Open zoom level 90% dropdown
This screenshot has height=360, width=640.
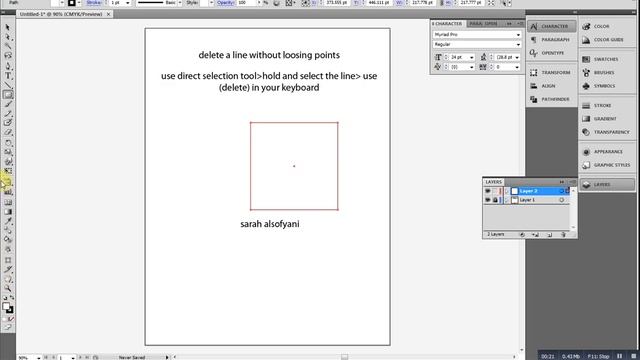tap(38, 358)
